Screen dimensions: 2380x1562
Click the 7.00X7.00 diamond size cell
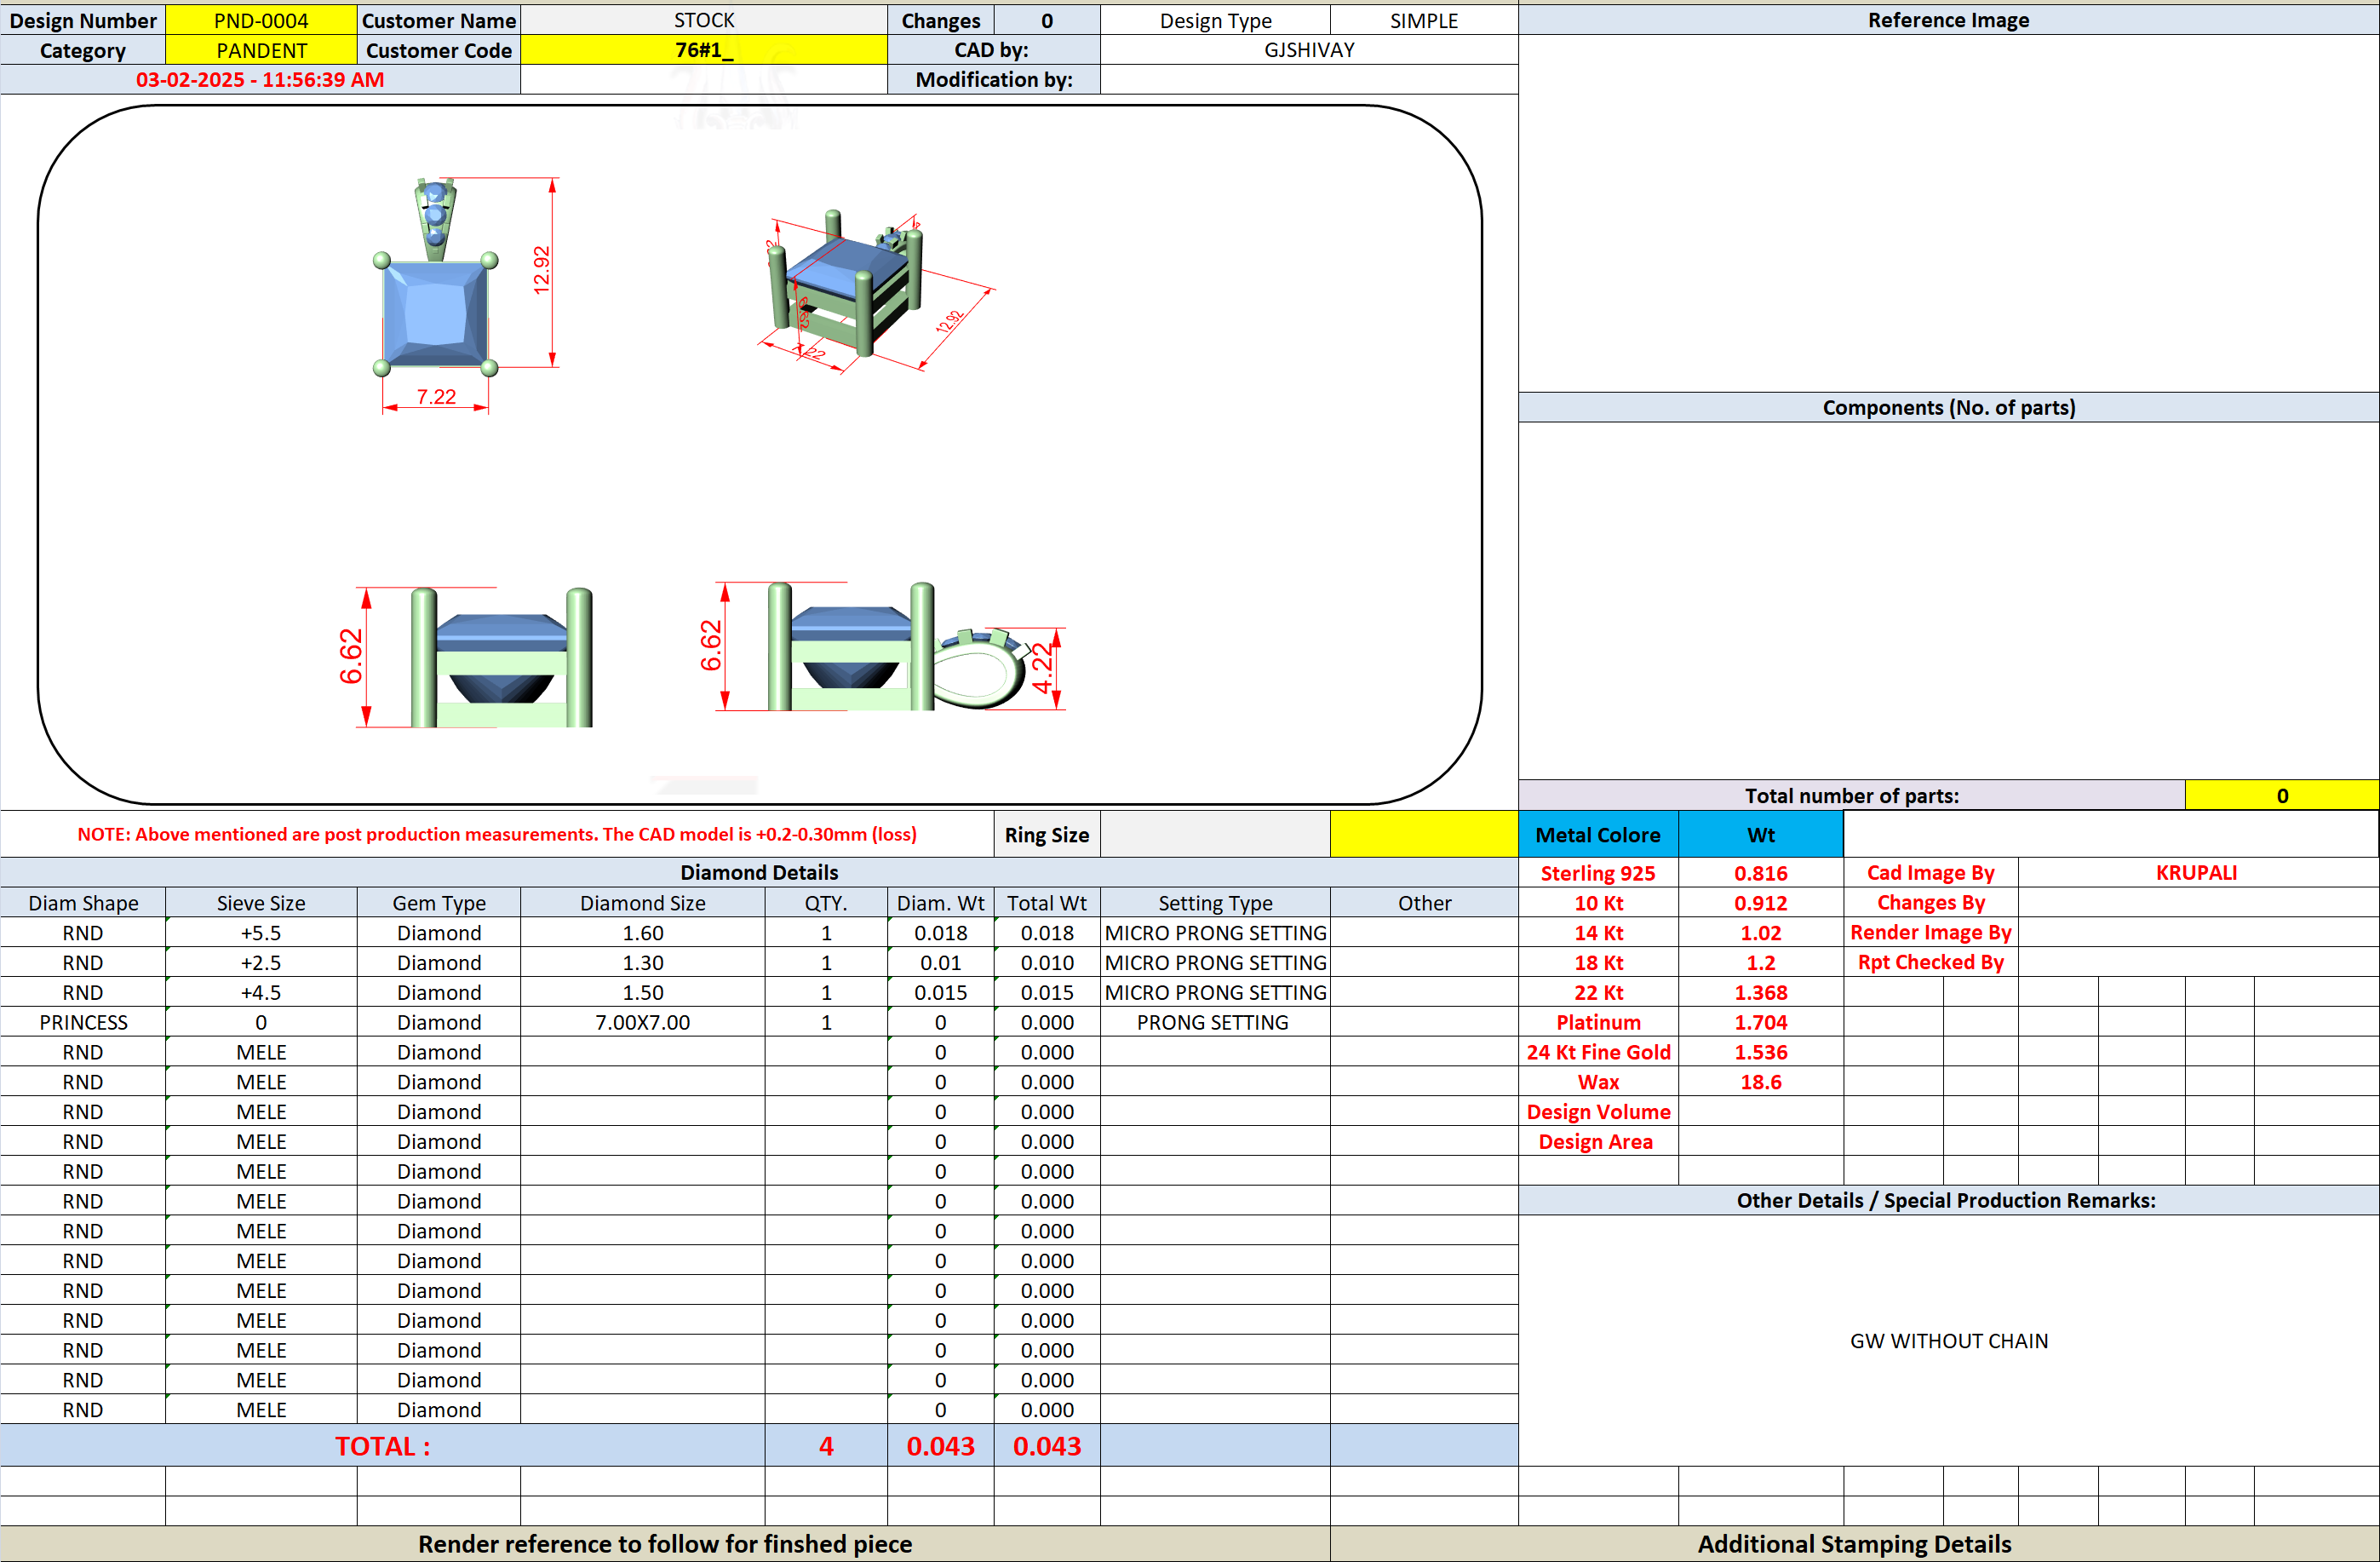coord(643,1022)
